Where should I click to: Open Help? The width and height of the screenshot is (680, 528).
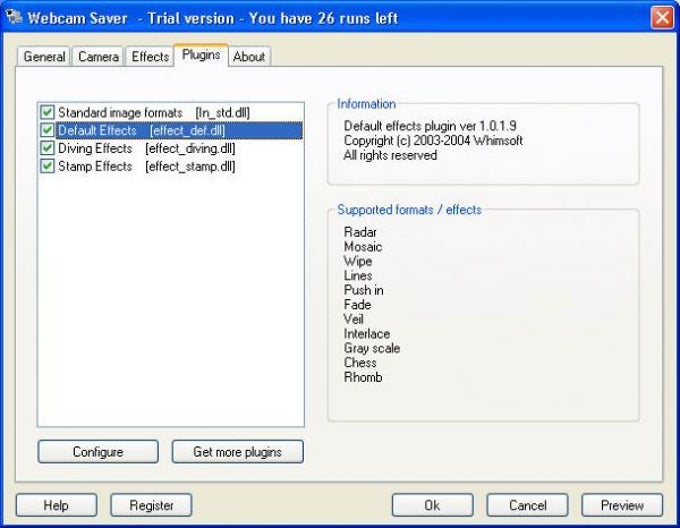pos(56,505)
